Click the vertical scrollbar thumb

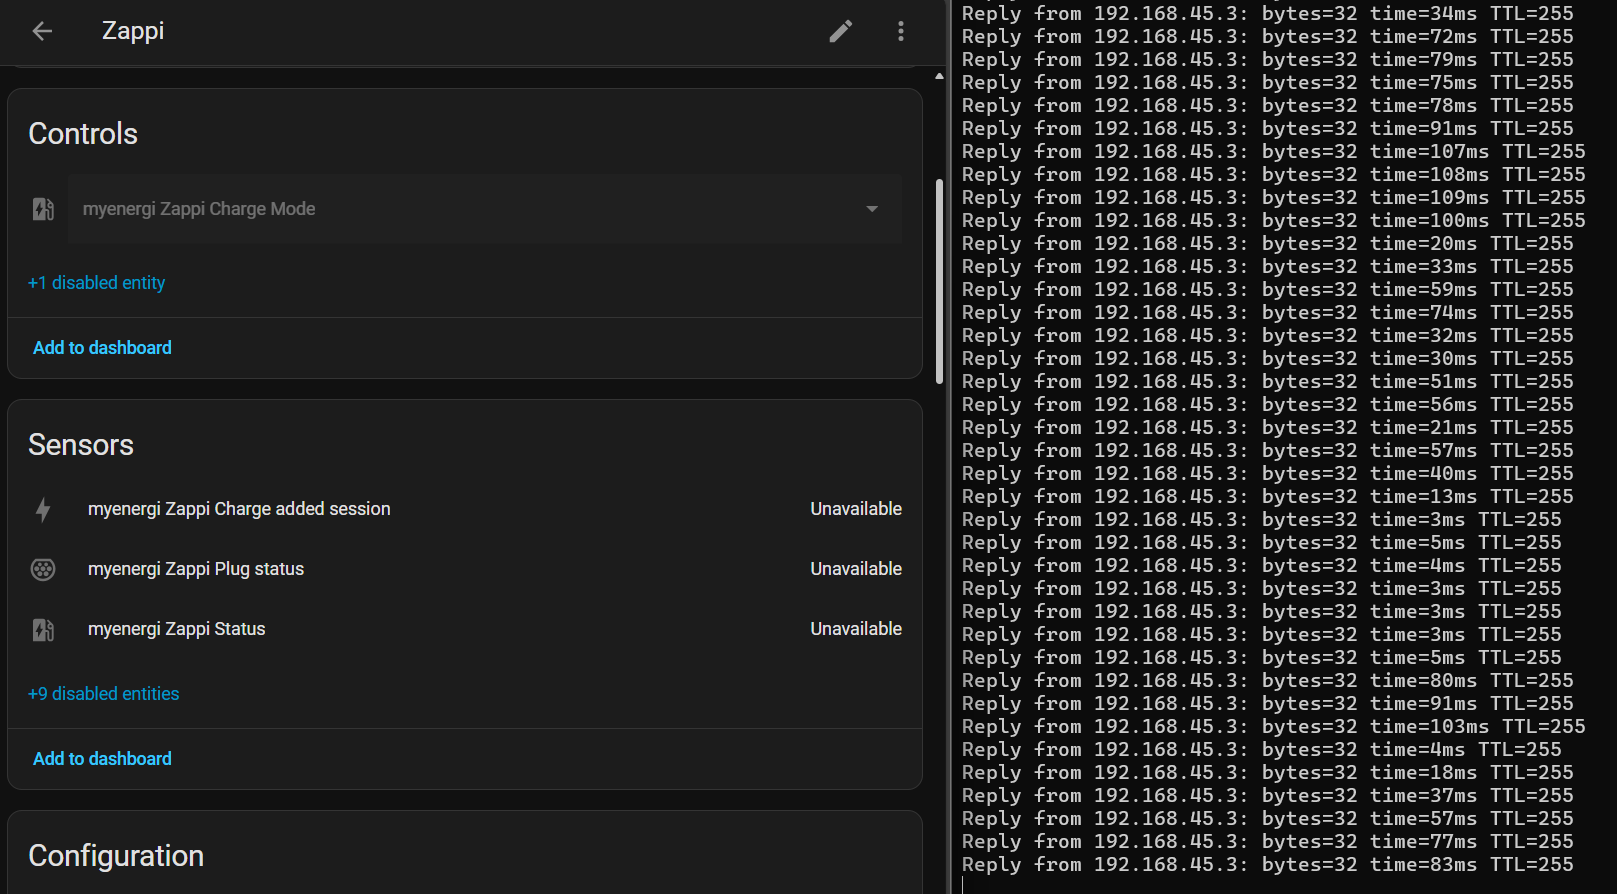tap(939, 280)
